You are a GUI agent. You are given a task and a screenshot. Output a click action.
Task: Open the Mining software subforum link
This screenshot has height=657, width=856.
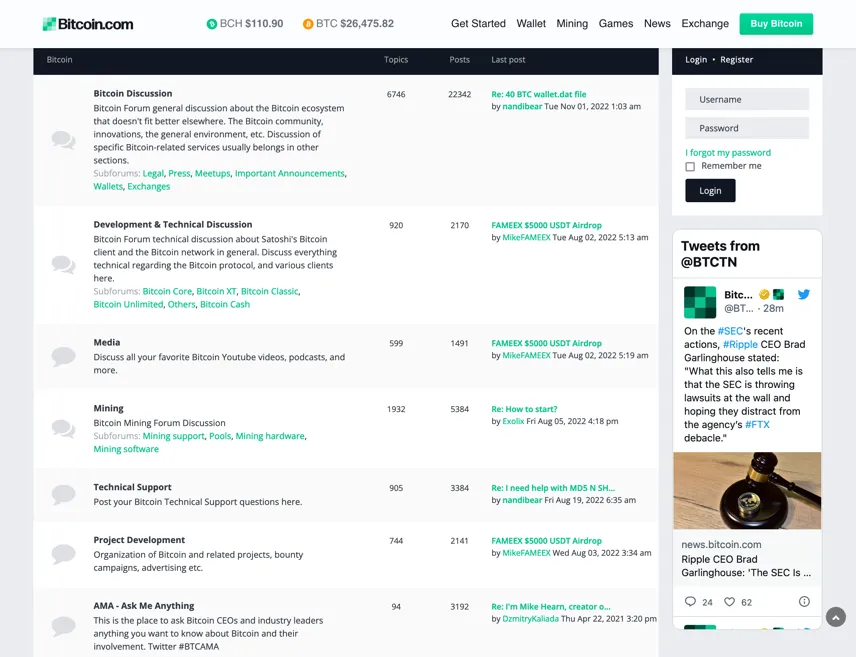click(x=126, y=449)
